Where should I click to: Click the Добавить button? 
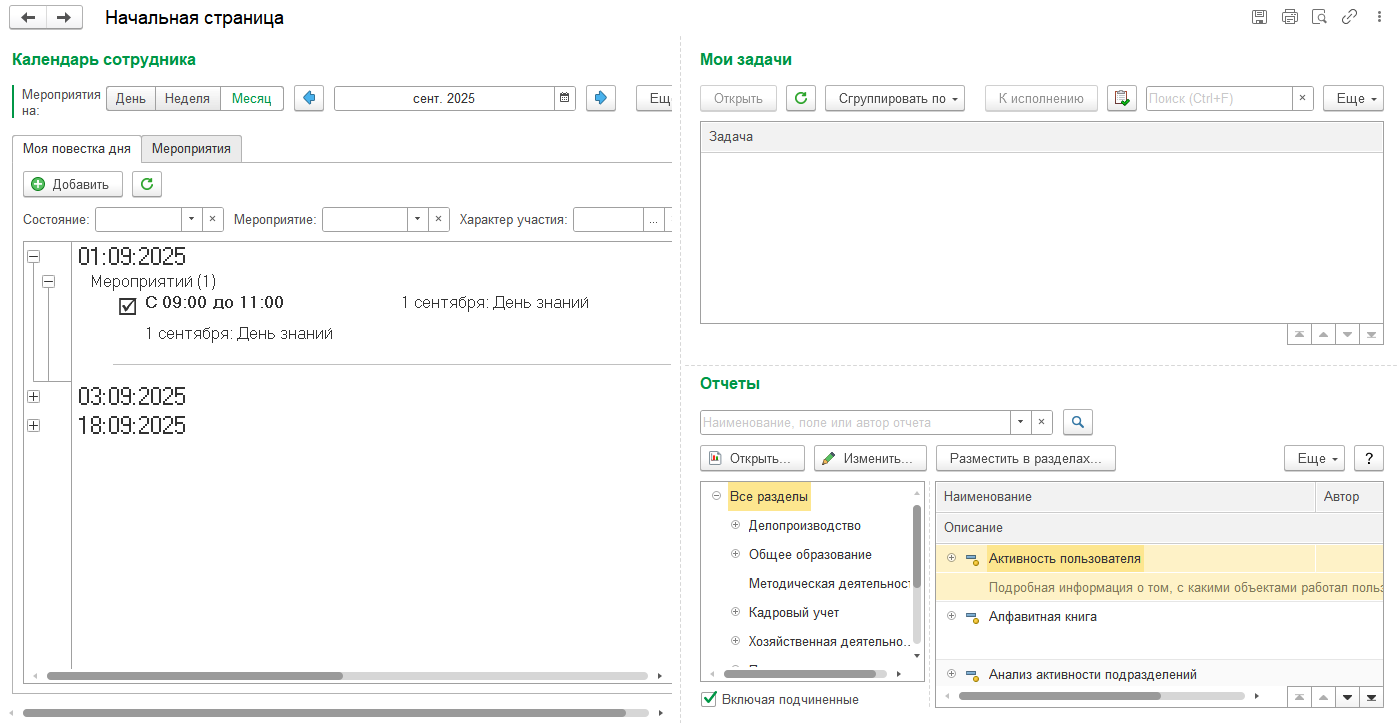tap(72, 184)
